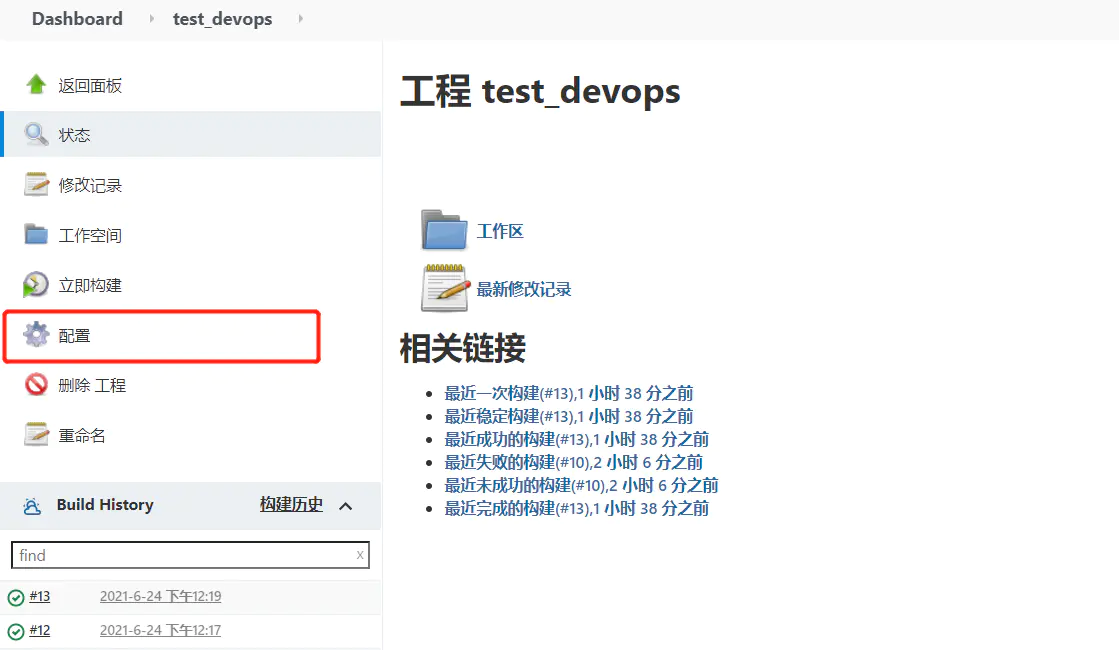Open the last failed build #10 link

(x=573, y=462)
